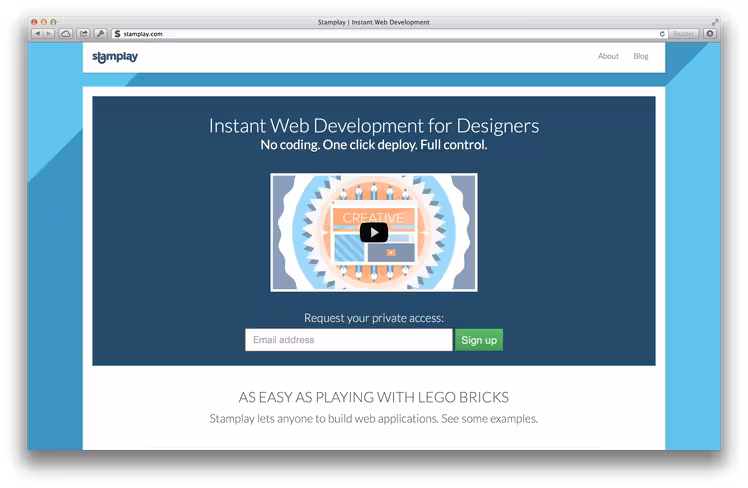
Task: Play the promo video
Action: pos(374,232)
